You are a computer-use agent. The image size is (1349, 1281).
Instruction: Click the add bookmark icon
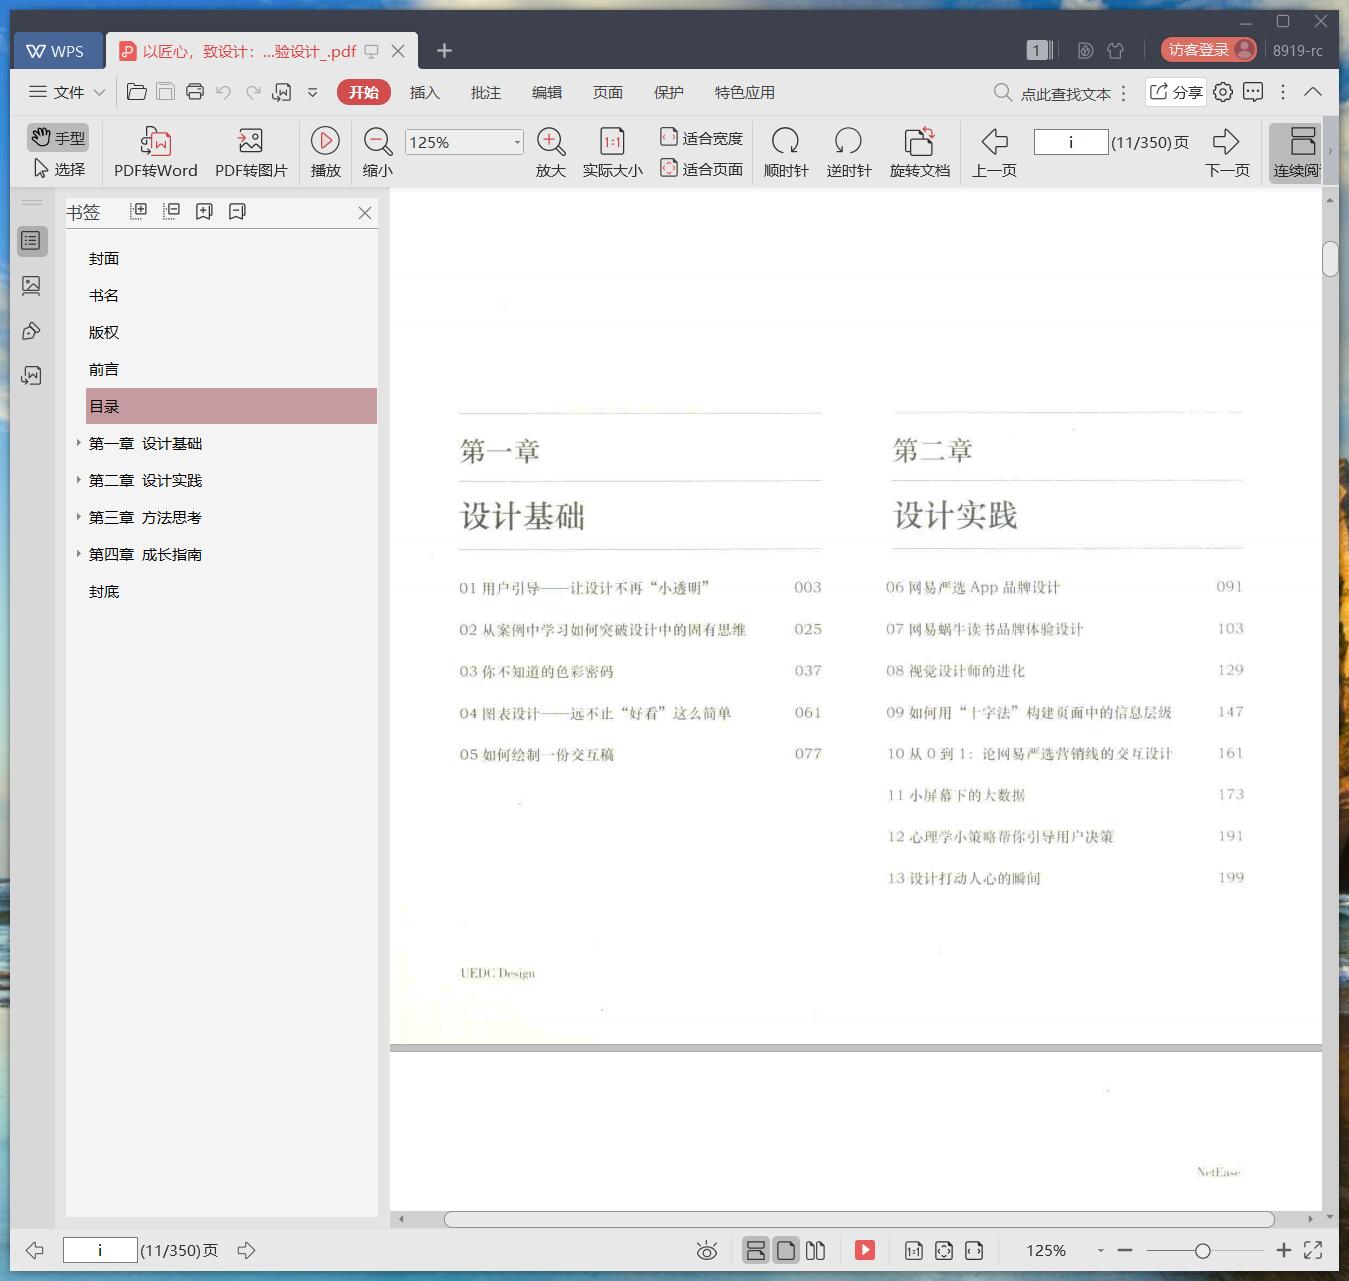point(204,211)
